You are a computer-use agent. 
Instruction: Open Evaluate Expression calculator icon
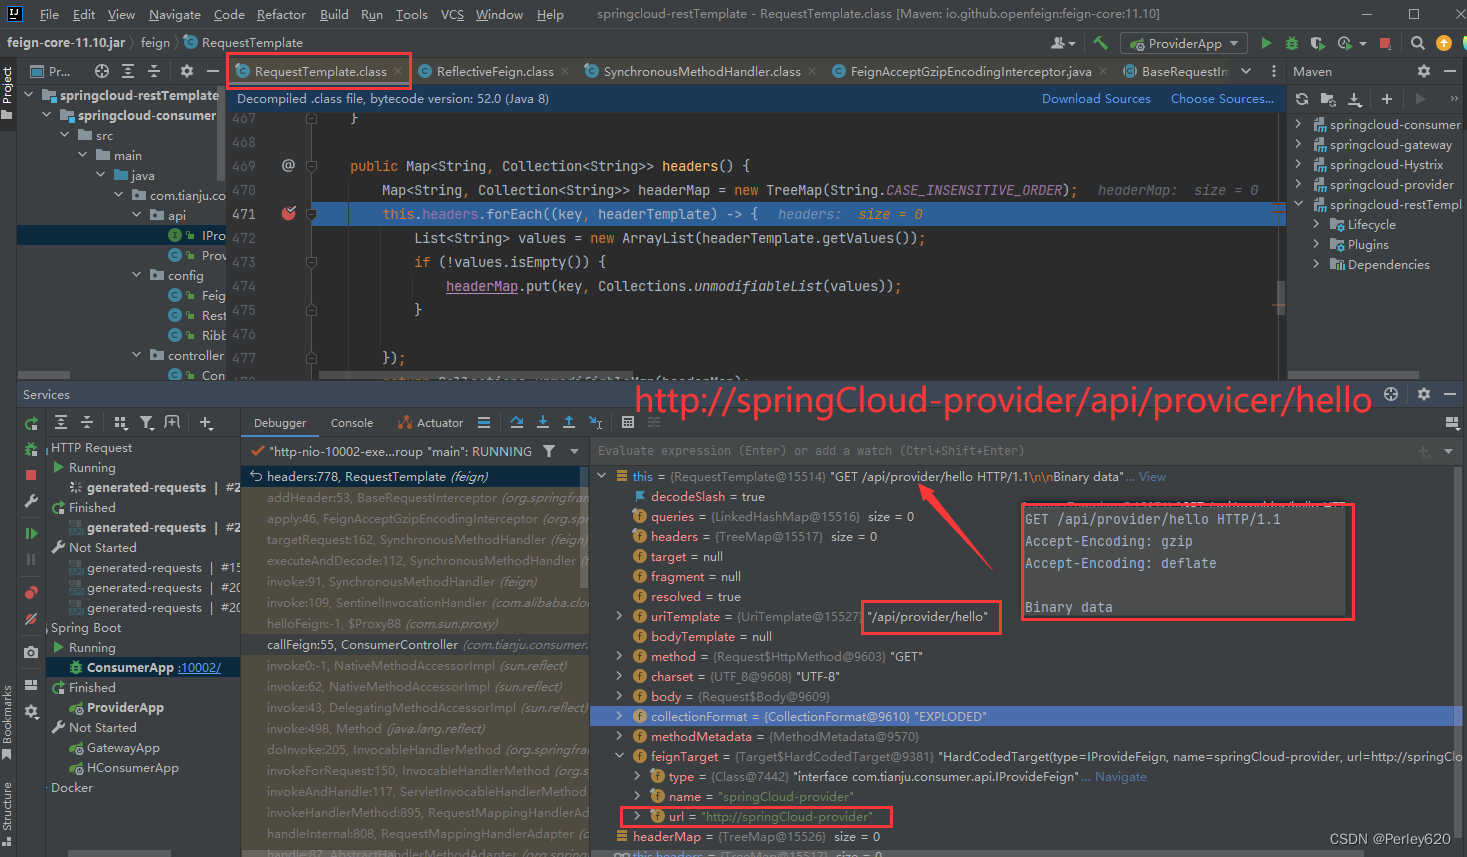(x=628, y=422)
